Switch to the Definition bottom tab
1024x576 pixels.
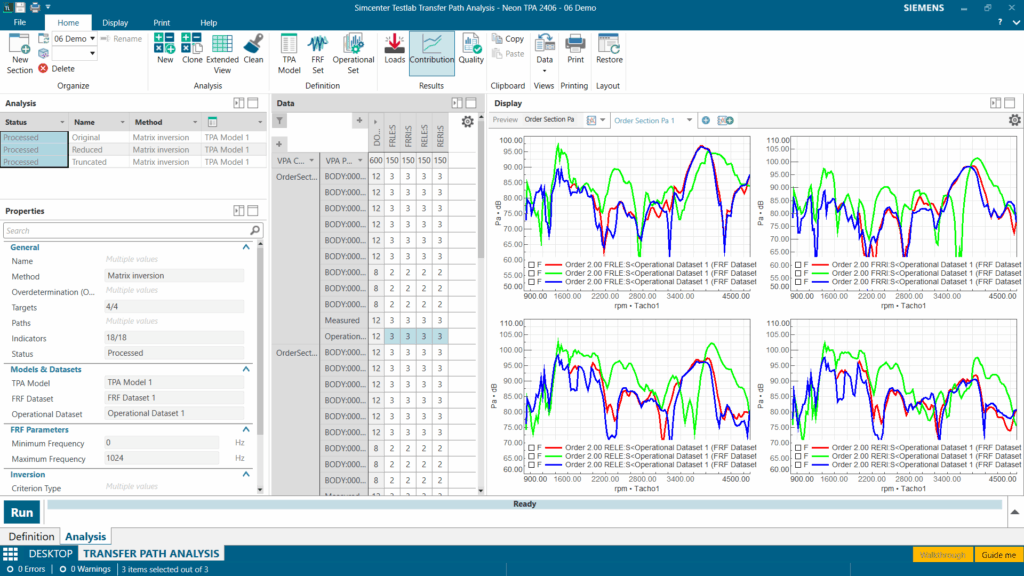tap(31, 537)
